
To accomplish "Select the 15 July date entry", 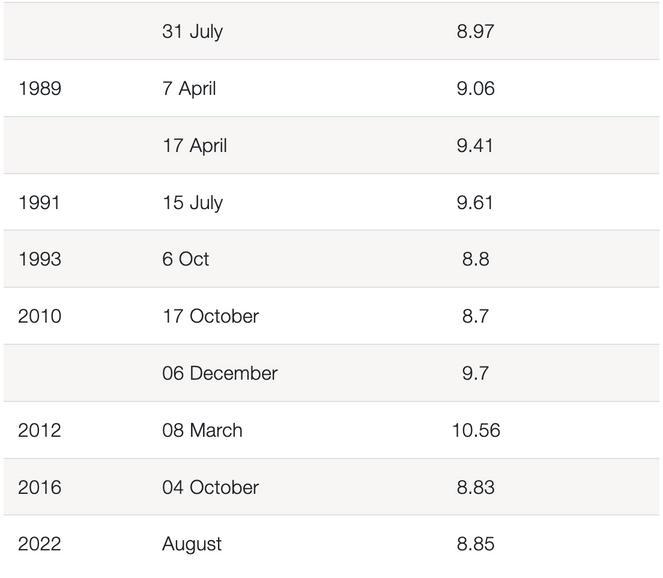I will [x=193, y=203].
